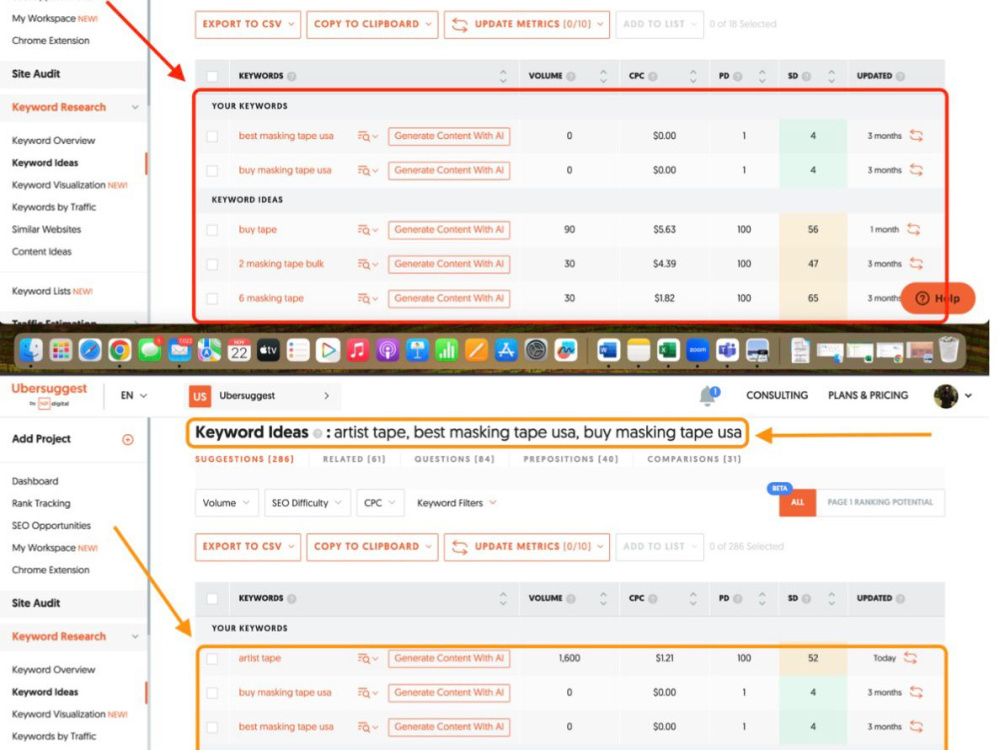Tick the checkbox for '6 masking tape'
1000x750 pixels.
click(x=212, y=298)
